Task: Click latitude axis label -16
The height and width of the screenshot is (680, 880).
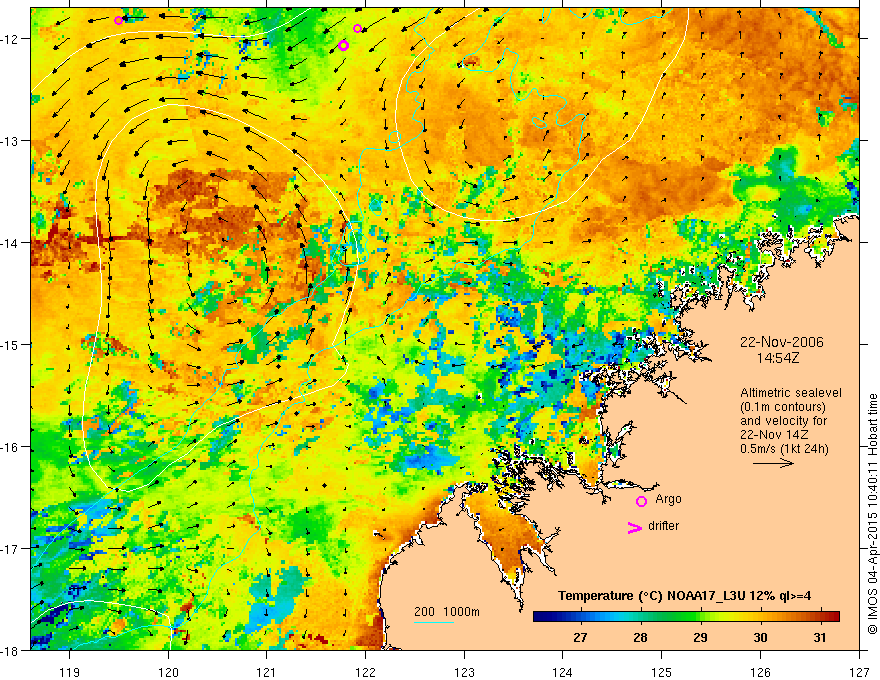Action: pos(11,447)
